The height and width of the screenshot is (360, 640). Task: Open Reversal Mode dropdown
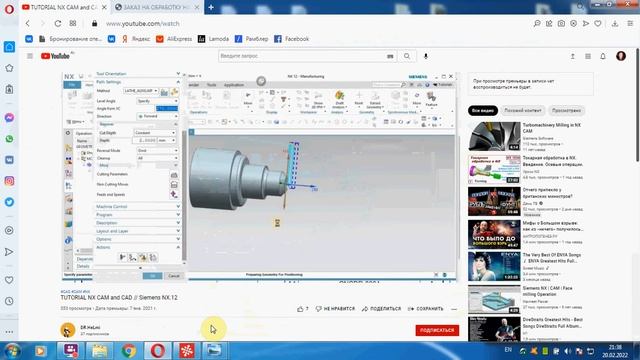click(157, 151)
